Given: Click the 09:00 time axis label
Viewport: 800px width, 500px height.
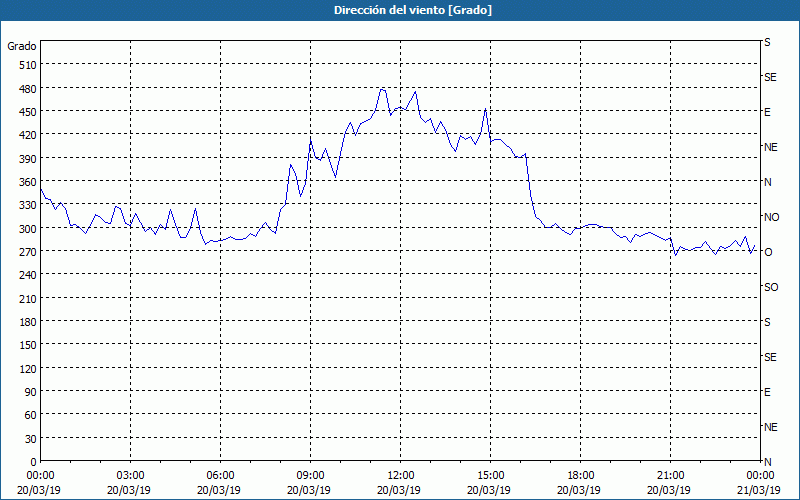Looking at the screenshot, I should [310, 476].
